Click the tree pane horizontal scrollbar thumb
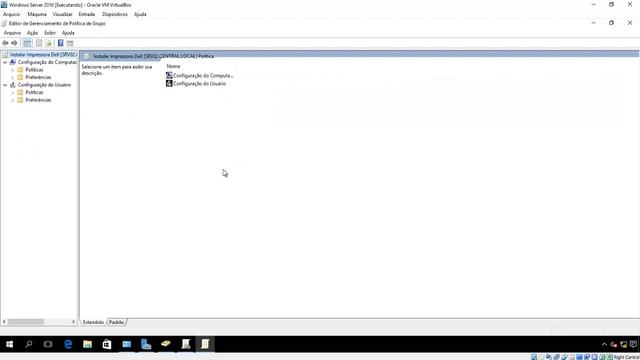 pos(25,322)
